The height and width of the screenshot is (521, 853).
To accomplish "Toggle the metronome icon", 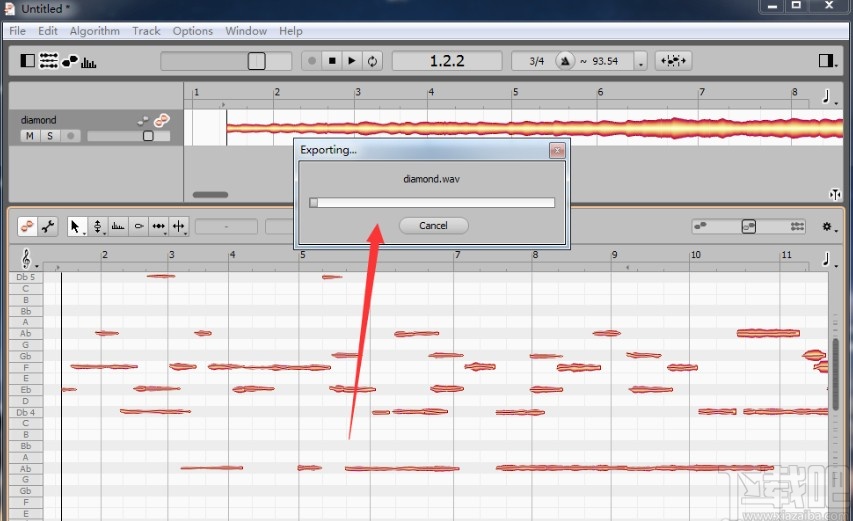I will 565,60.
